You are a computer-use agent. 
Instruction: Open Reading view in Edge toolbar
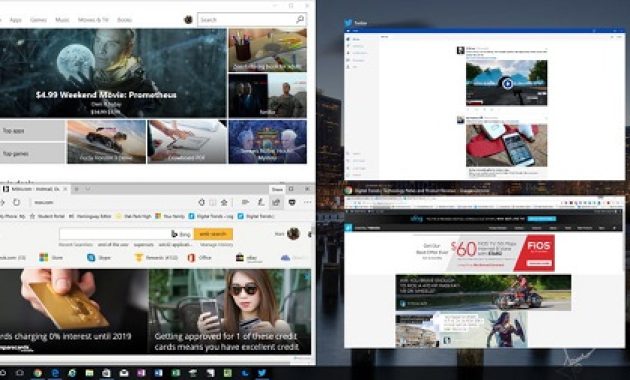[213, 202]
